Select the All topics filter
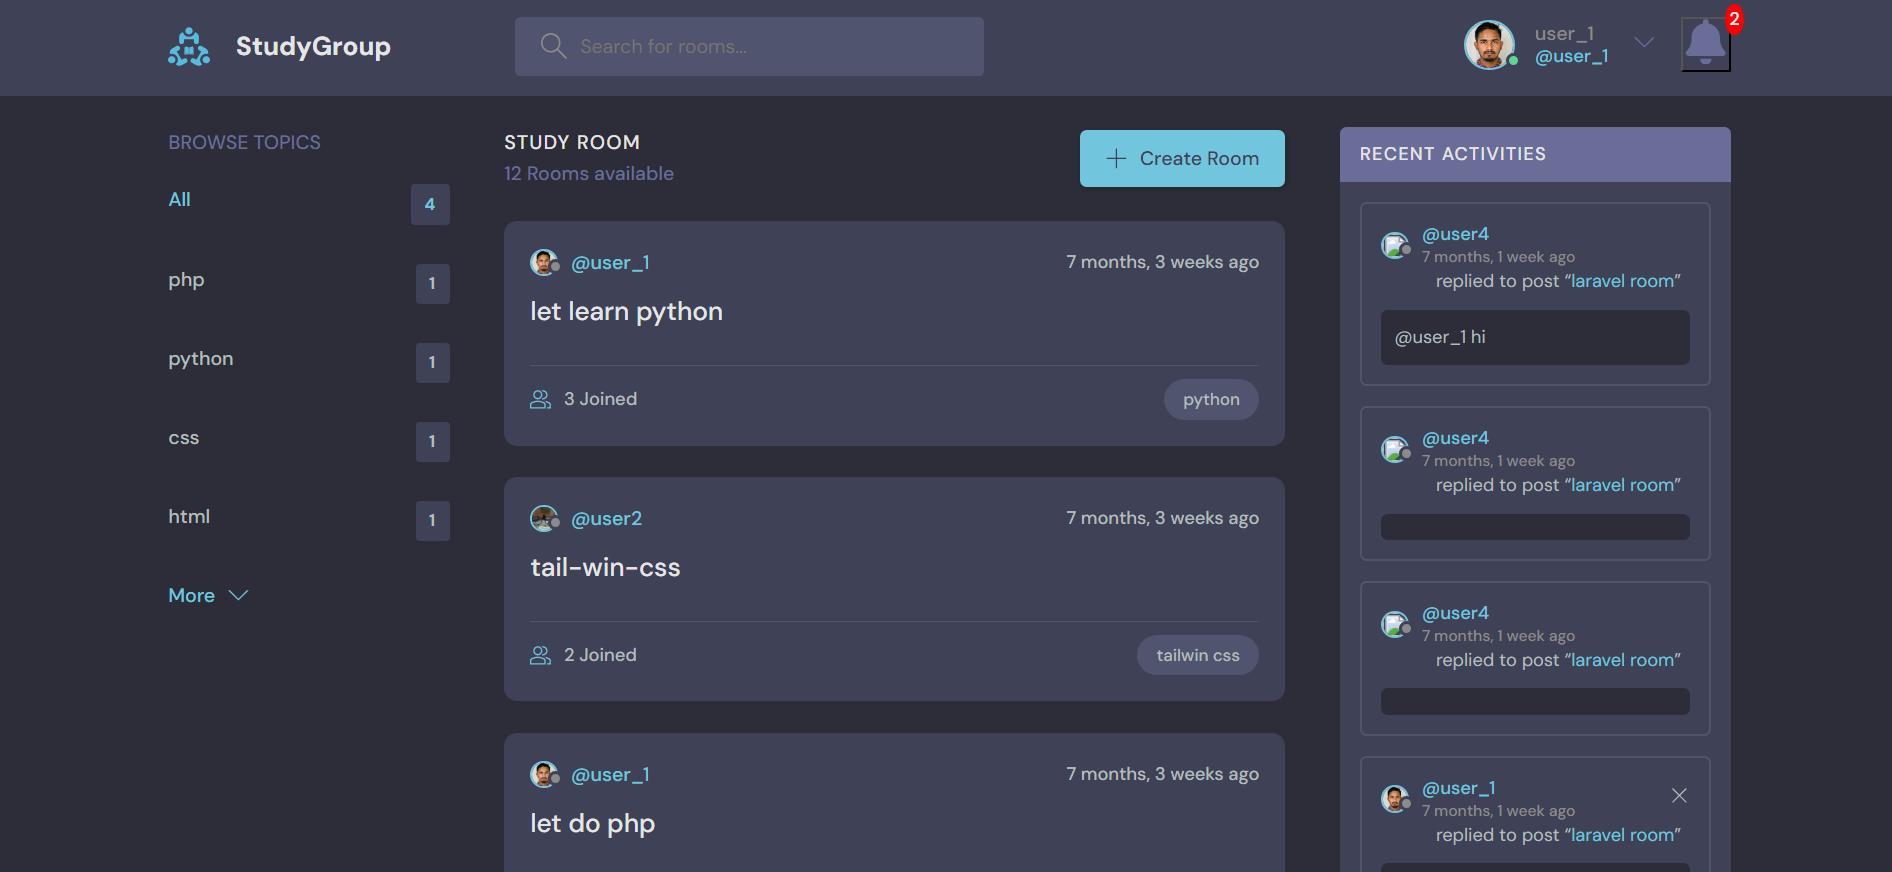Screen dimensions: 1892x872 (179, 199)
